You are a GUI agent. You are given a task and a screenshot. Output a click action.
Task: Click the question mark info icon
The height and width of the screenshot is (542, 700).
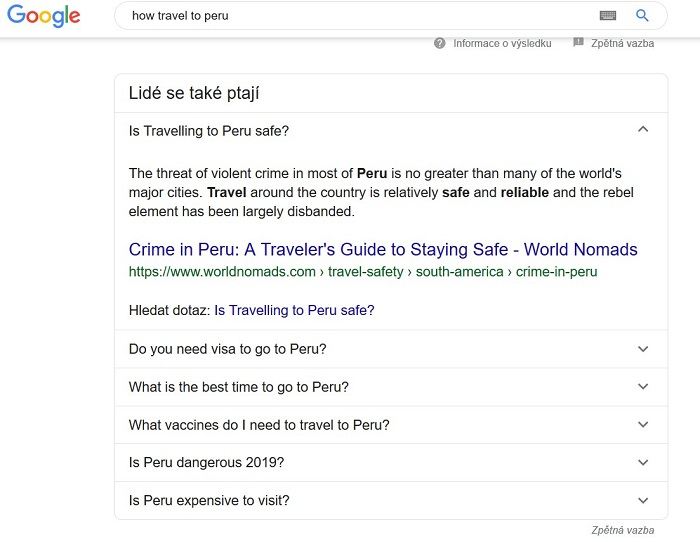pyautogui.click(x=440, y=44)
